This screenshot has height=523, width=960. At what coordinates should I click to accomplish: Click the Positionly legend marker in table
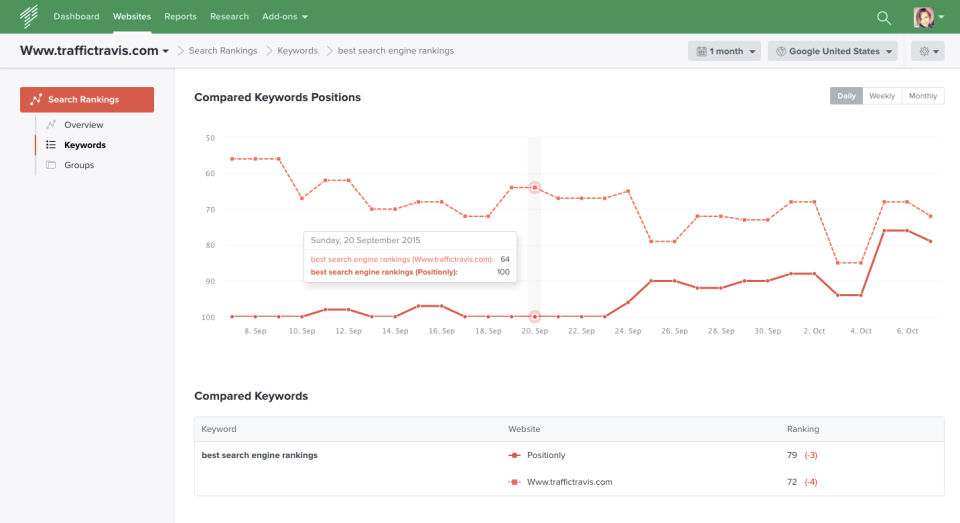click(514, 455)
